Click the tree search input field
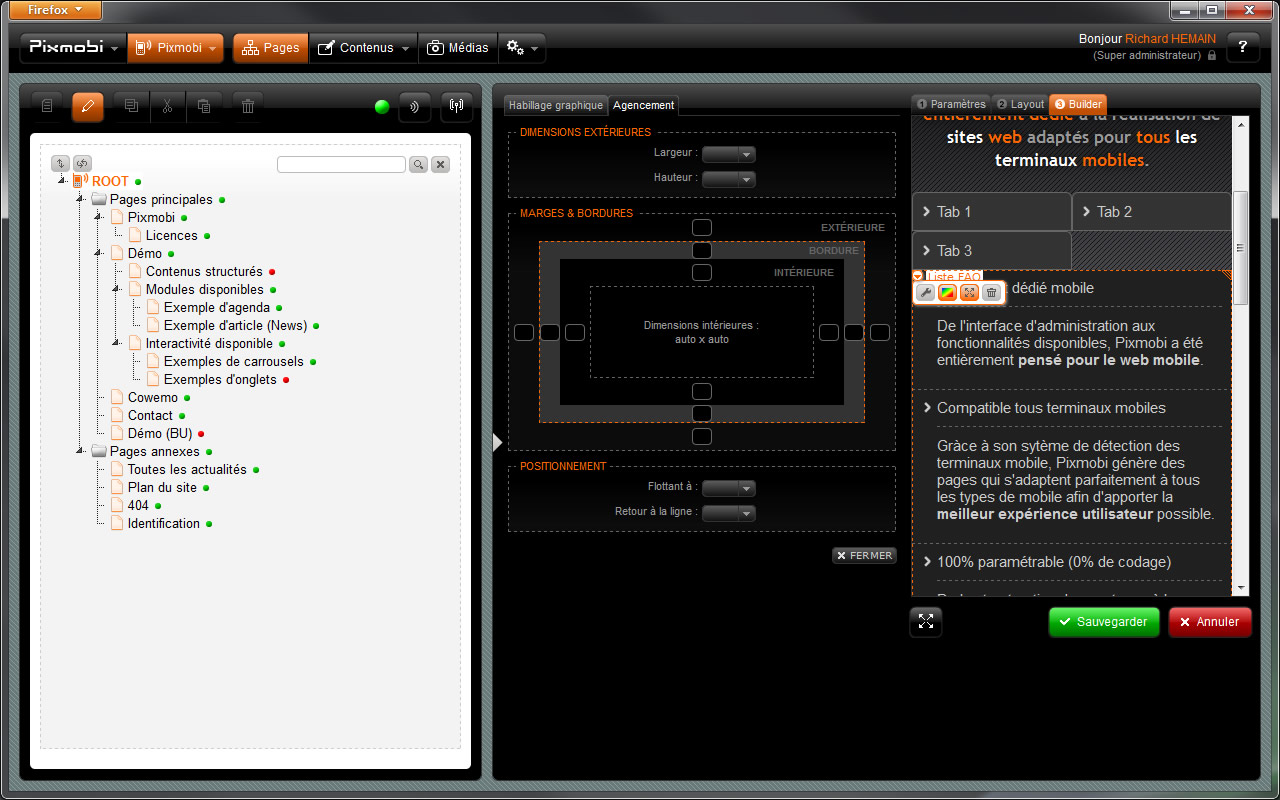Image resolution: width=1280 pixels, height=800 pixels. (341, 165)
